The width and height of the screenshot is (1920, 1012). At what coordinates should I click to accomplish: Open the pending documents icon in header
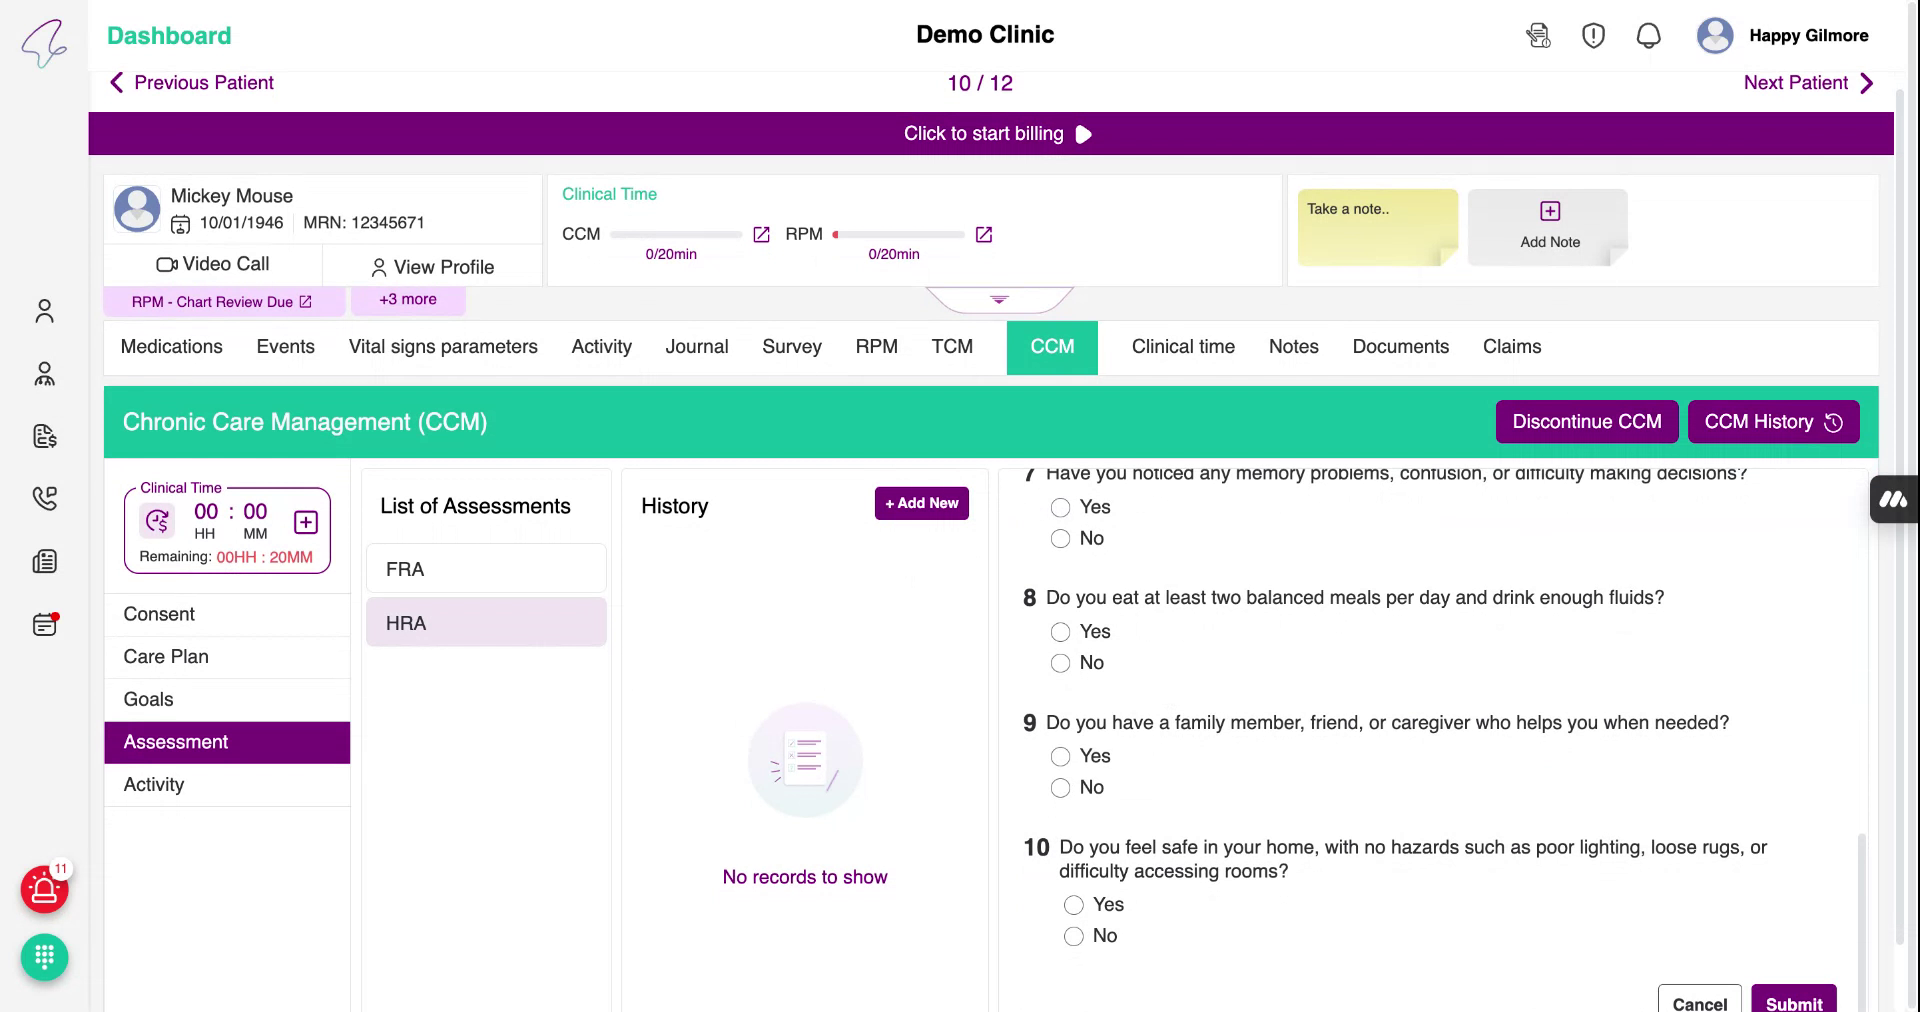click(1538, 35)
